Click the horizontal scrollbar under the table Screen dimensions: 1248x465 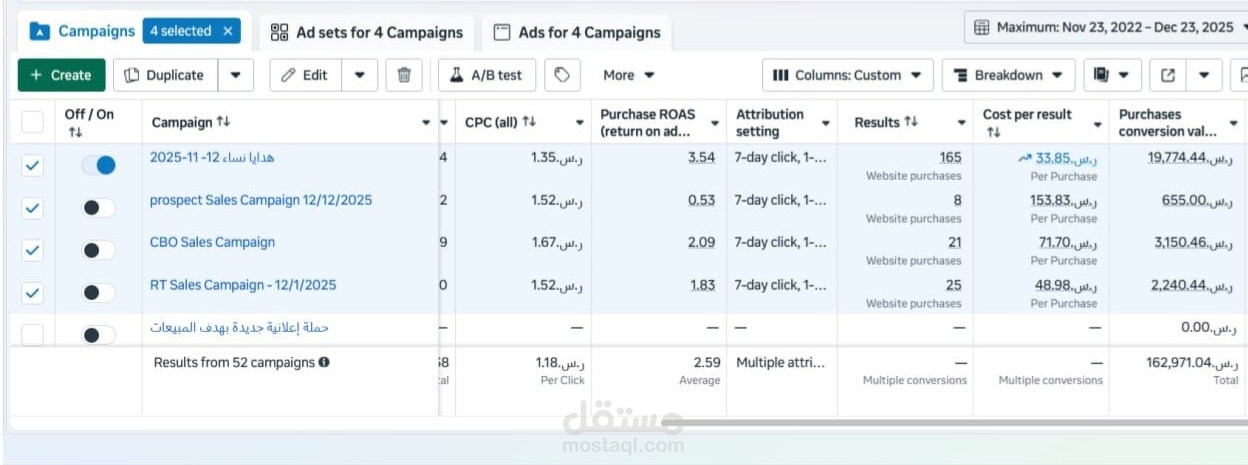pyautogui.click(x=950, y=423)
